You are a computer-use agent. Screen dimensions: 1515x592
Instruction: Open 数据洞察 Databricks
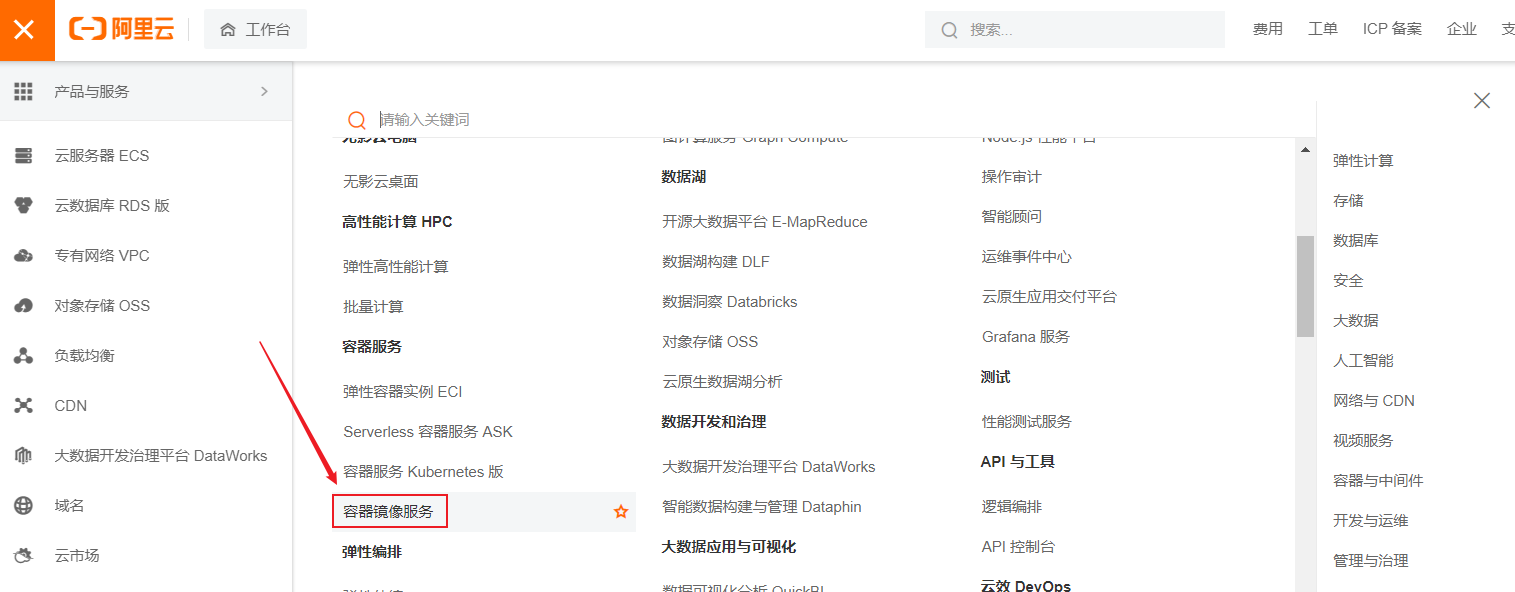pyautogui.click(x=730, y=302)
